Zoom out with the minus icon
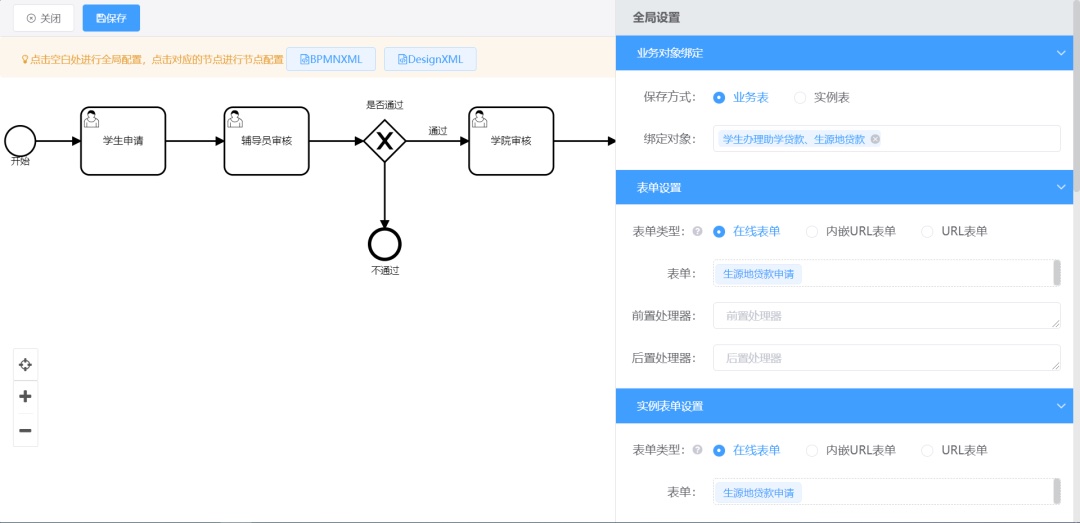 tap(25, 431)
